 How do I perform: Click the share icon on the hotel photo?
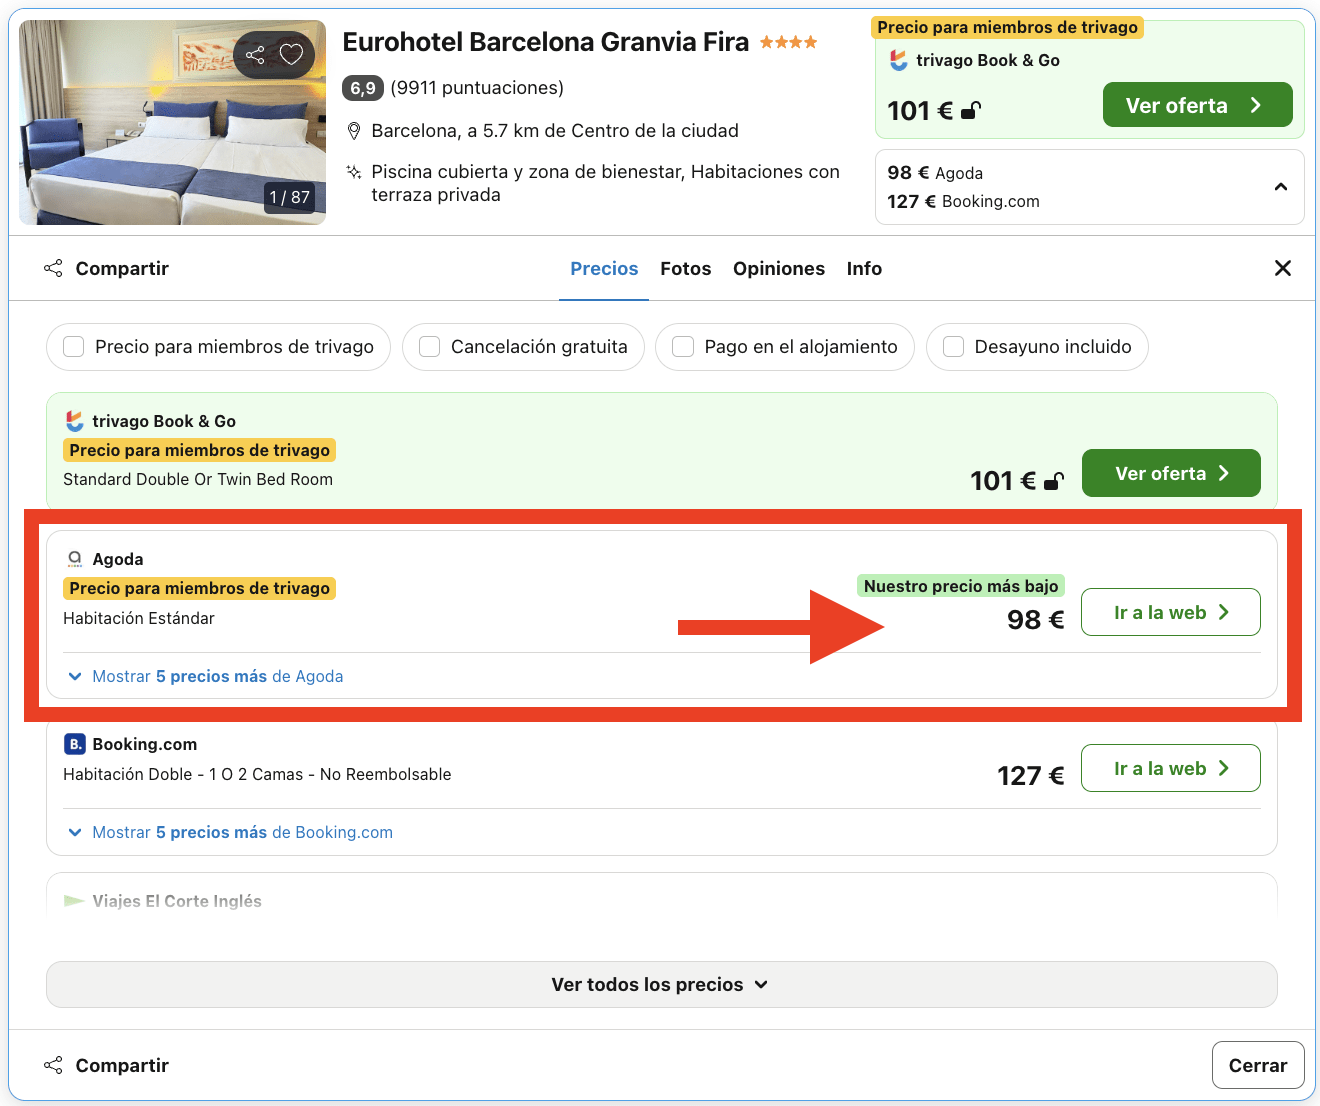pyautogui.click(x=256, y=55)
